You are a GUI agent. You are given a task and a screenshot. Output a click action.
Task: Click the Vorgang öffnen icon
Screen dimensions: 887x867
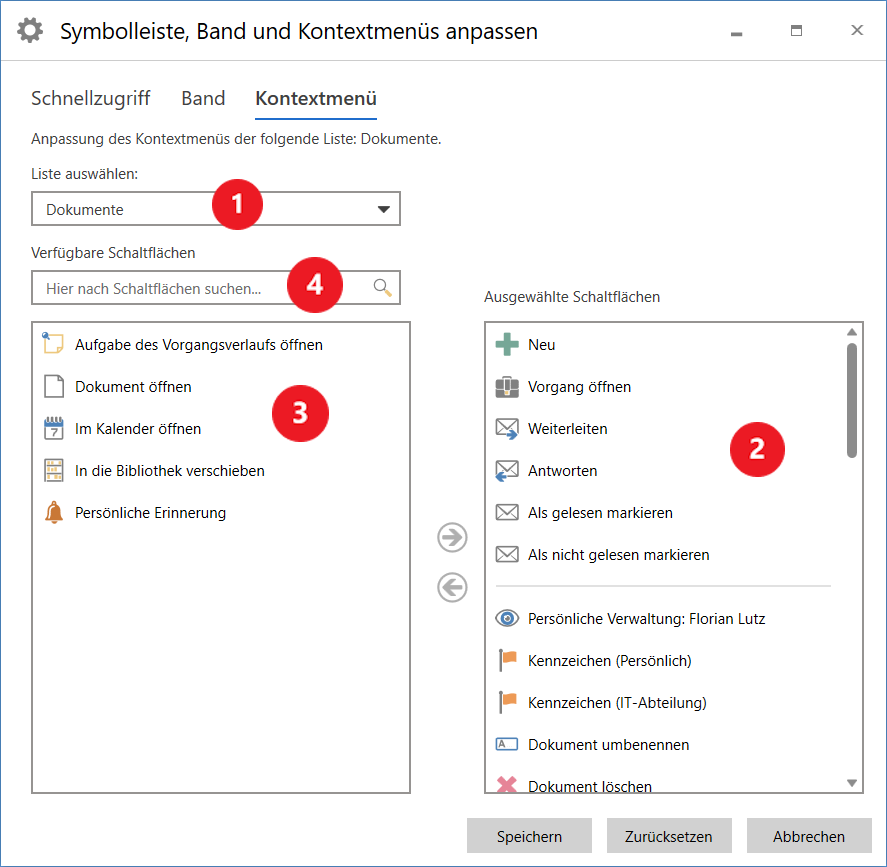pyautogui.click(x=507, y=386)
